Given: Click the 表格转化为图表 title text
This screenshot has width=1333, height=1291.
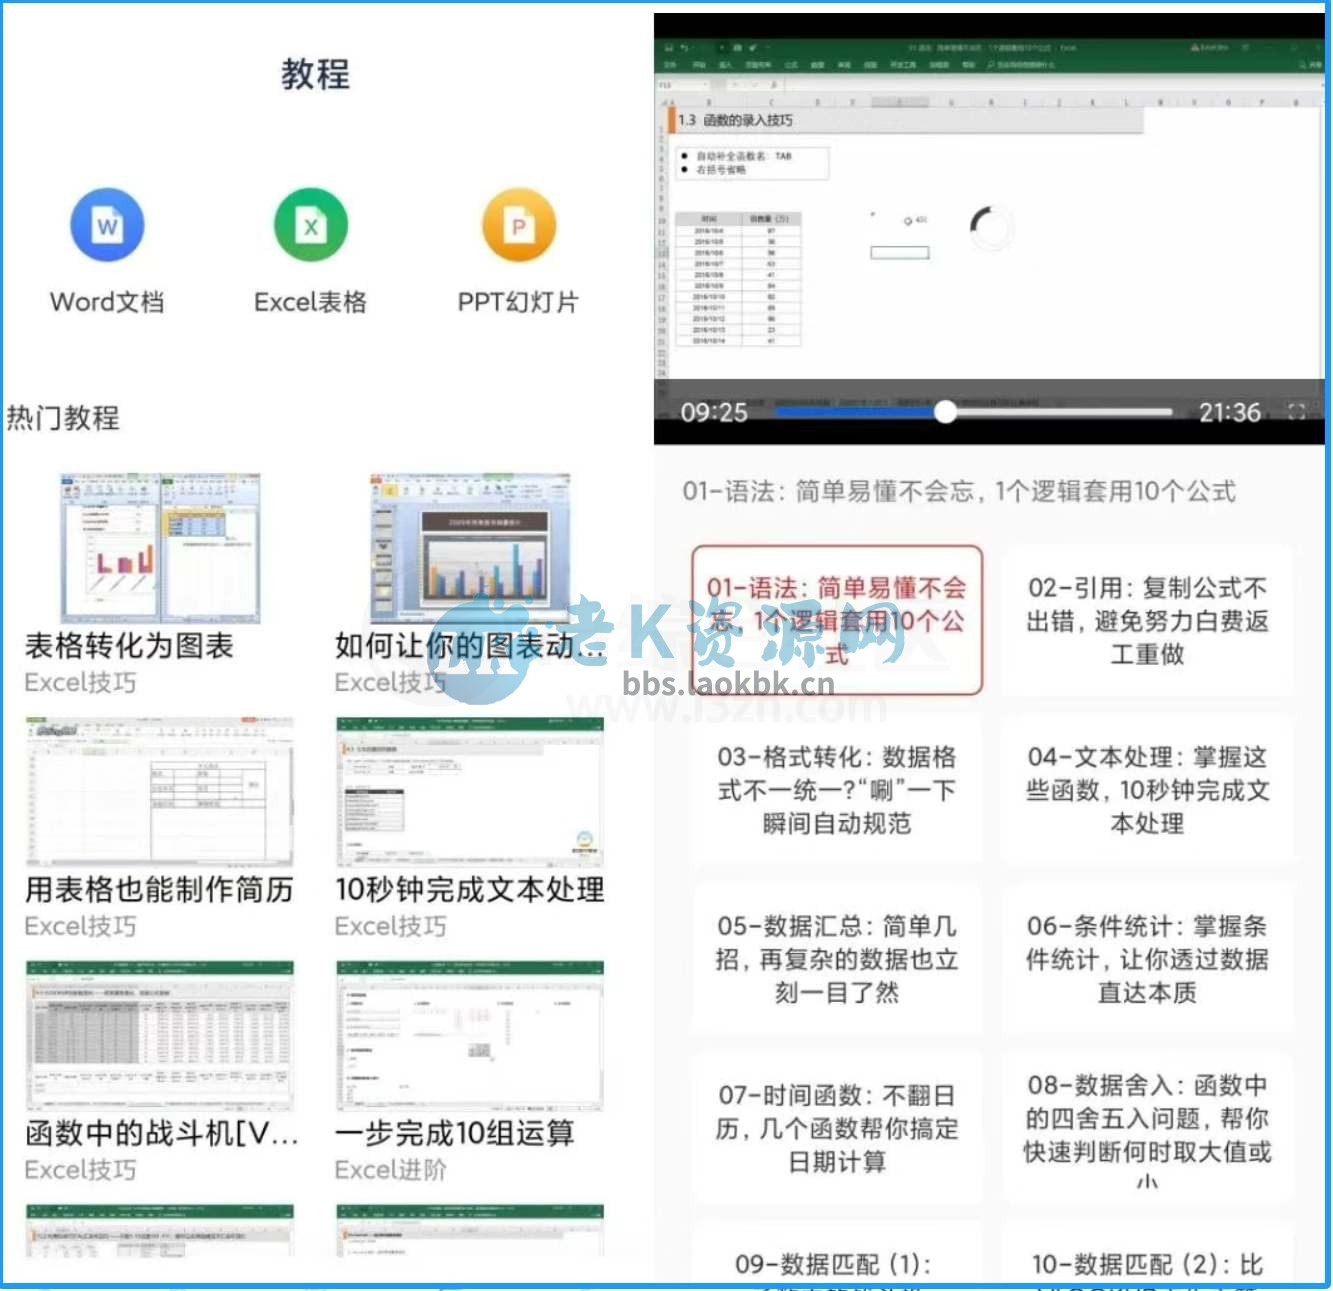Looking at the screenshot, I should tap(129, 646).
